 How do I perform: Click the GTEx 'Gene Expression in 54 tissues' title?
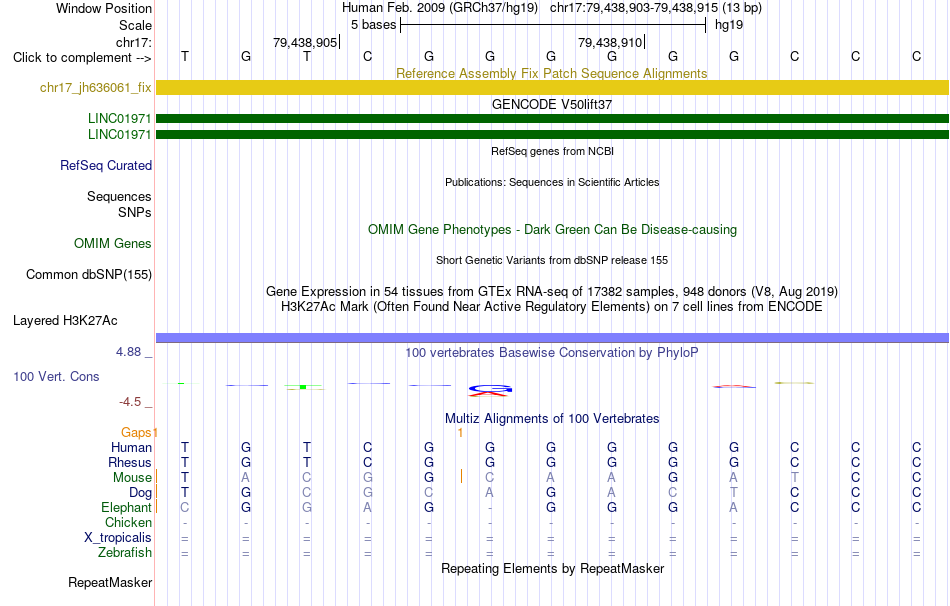point(552,291)
